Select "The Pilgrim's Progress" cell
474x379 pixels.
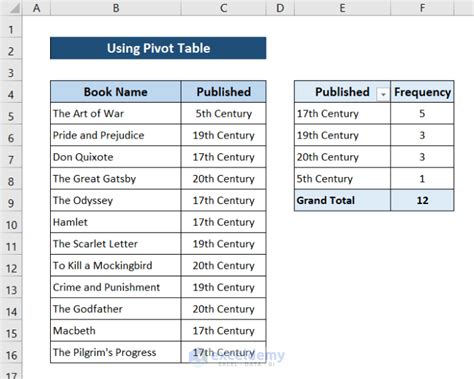point(116,352)
